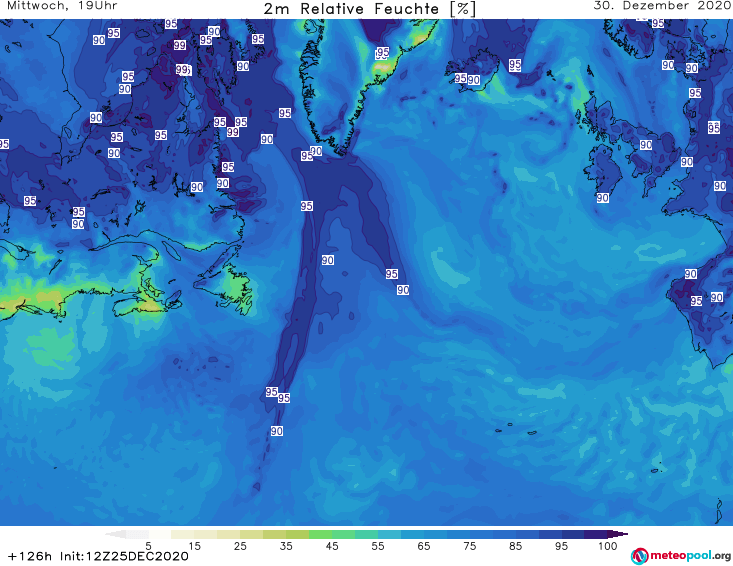This screenshot has height=566, width=733.
Task: Click the meteopool circular logo icon
Action: click(640, 556)
